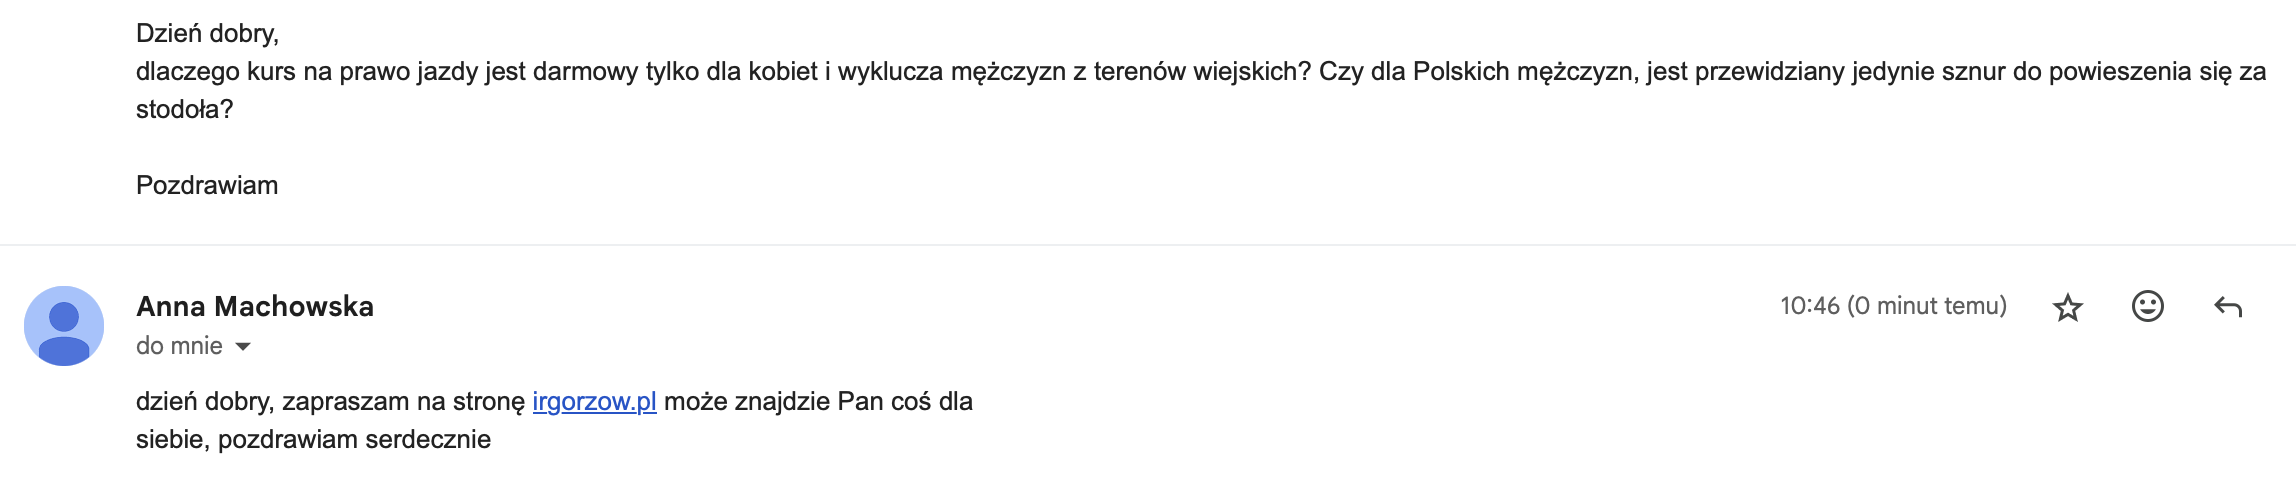Image resolution: width=2296 pixels, height=480 pixels.
Task: Reply using the arrow icon
Action: (2228, 307)
